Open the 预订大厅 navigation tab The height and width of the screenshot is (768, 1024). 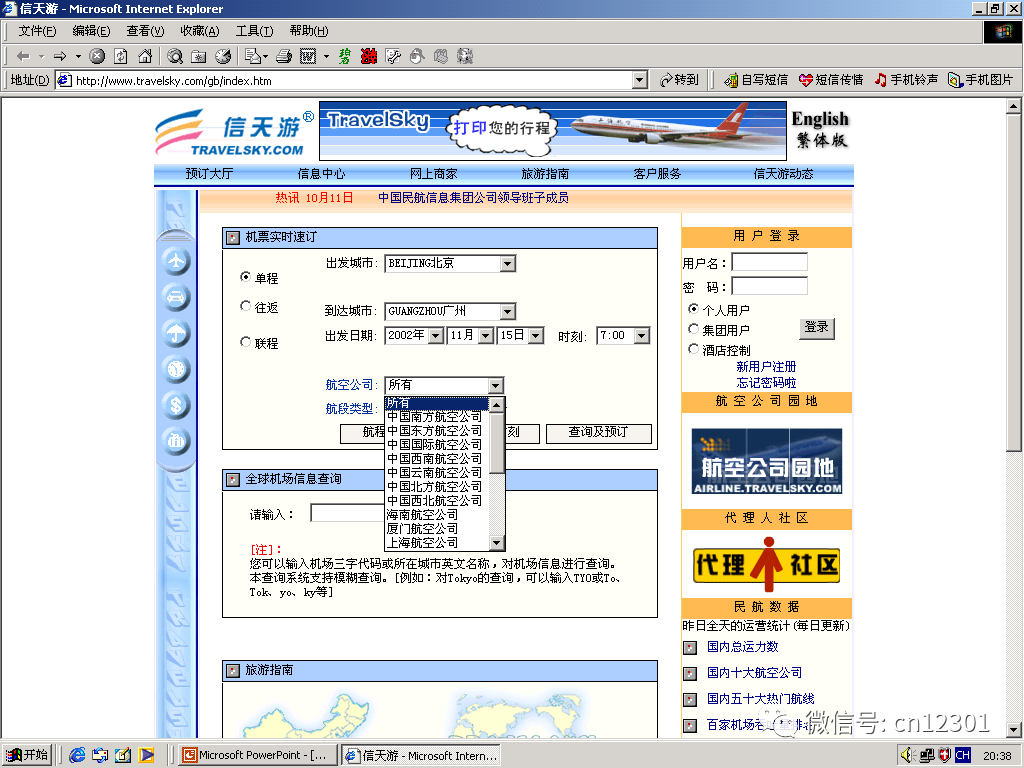(x=209, y=174)
